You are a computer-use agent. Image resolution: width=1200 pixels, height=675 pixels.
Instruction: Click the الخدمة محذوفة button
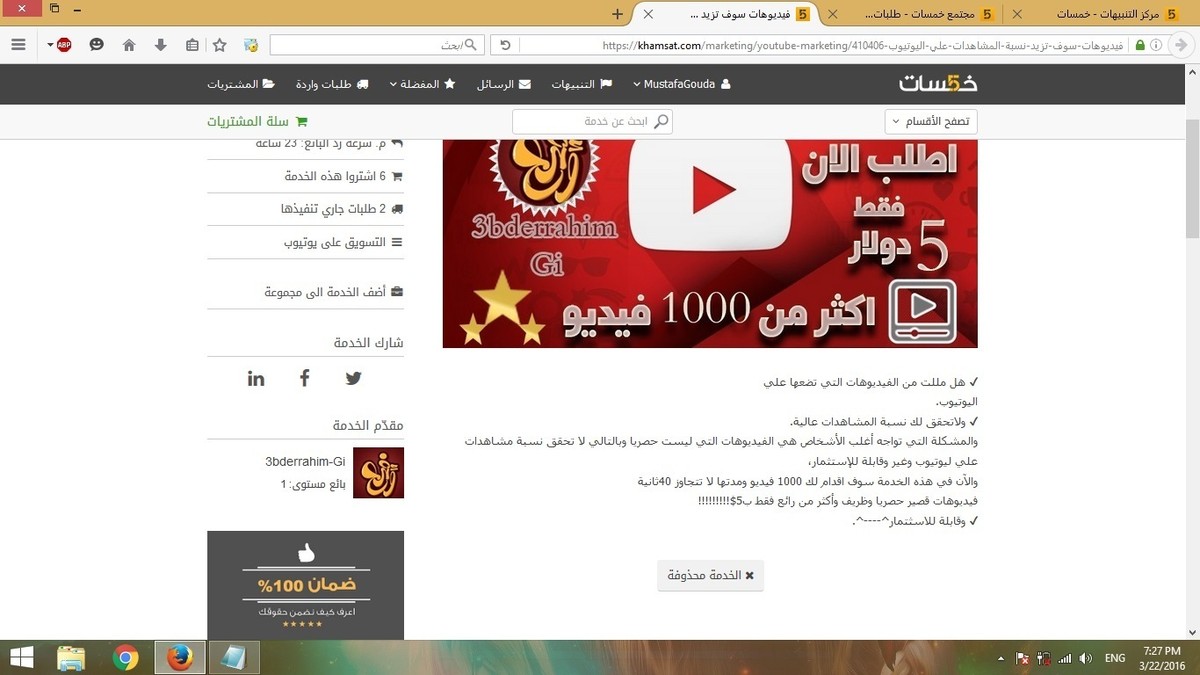(x=710, y=575)
